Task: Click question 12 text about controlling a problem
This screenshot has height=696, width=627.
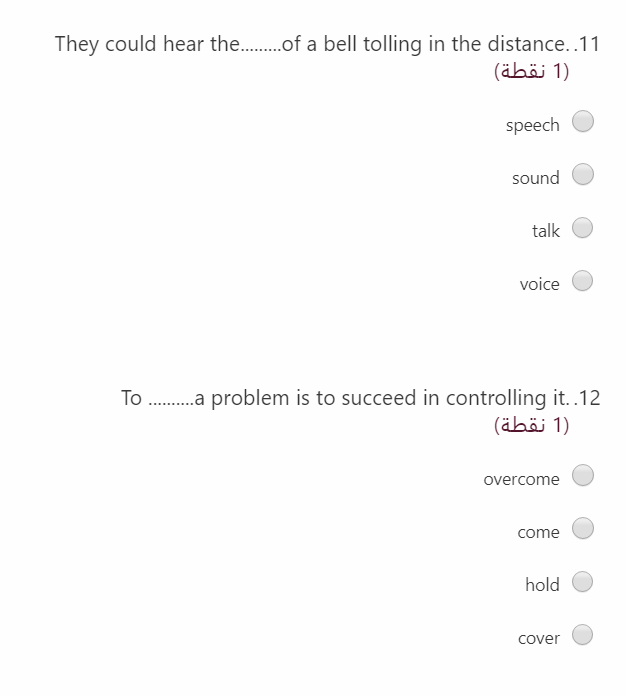Action: tap(360, 398)
